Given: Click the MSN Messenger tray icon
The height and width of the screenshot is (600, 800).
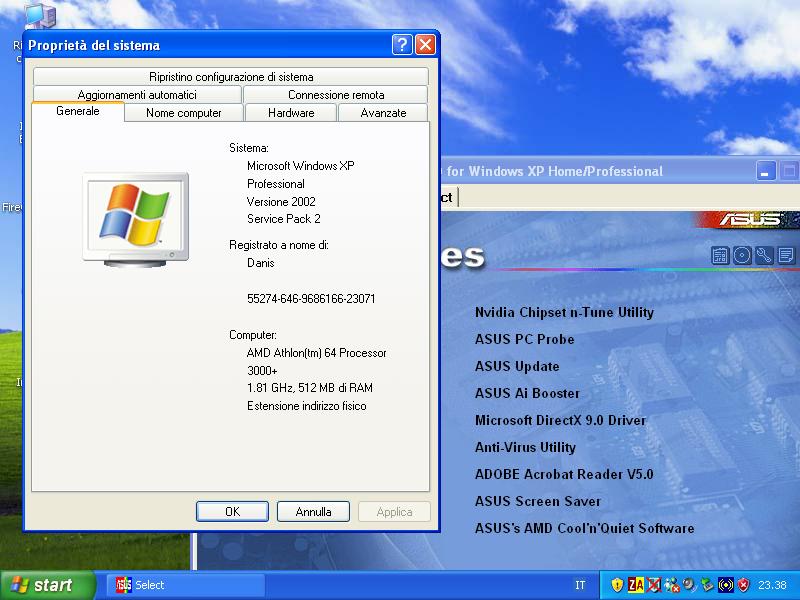Looking at the screenshot, I should [x=672, y=585].
